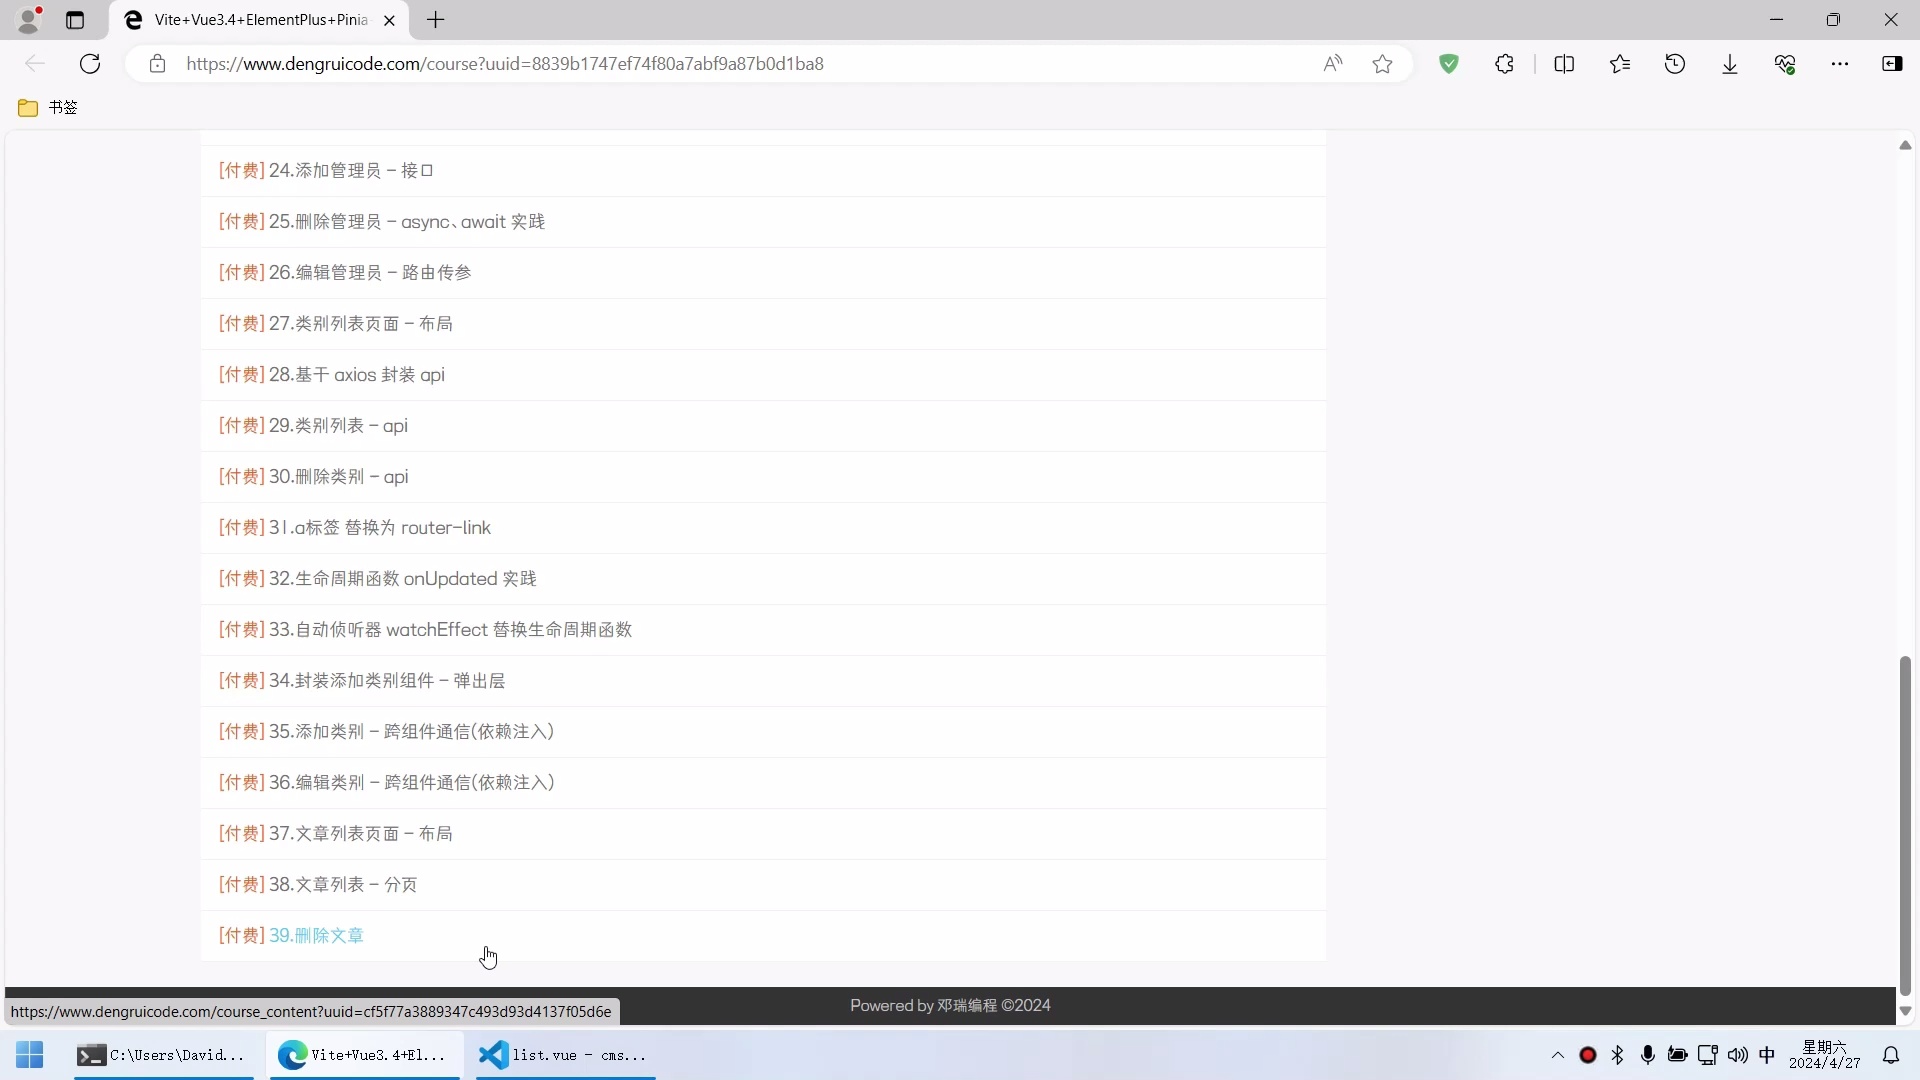Screen dimensions: 1920x1080
Task: Open the Command Prompt taskbar icon
Action: click(162, 1055)
